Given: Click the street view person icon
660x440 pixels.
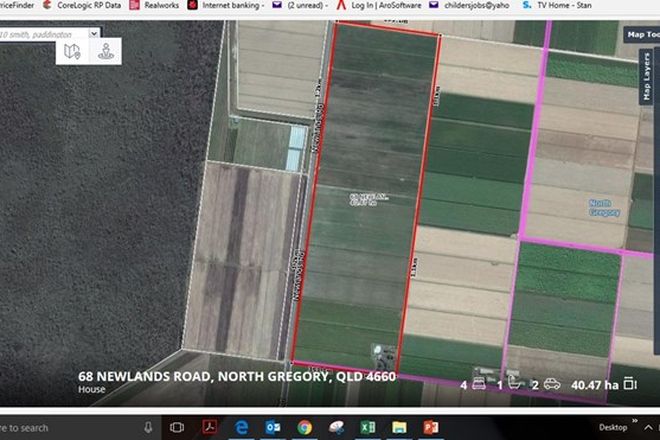Looking at the screenshot, I should (x=104, y=52).
